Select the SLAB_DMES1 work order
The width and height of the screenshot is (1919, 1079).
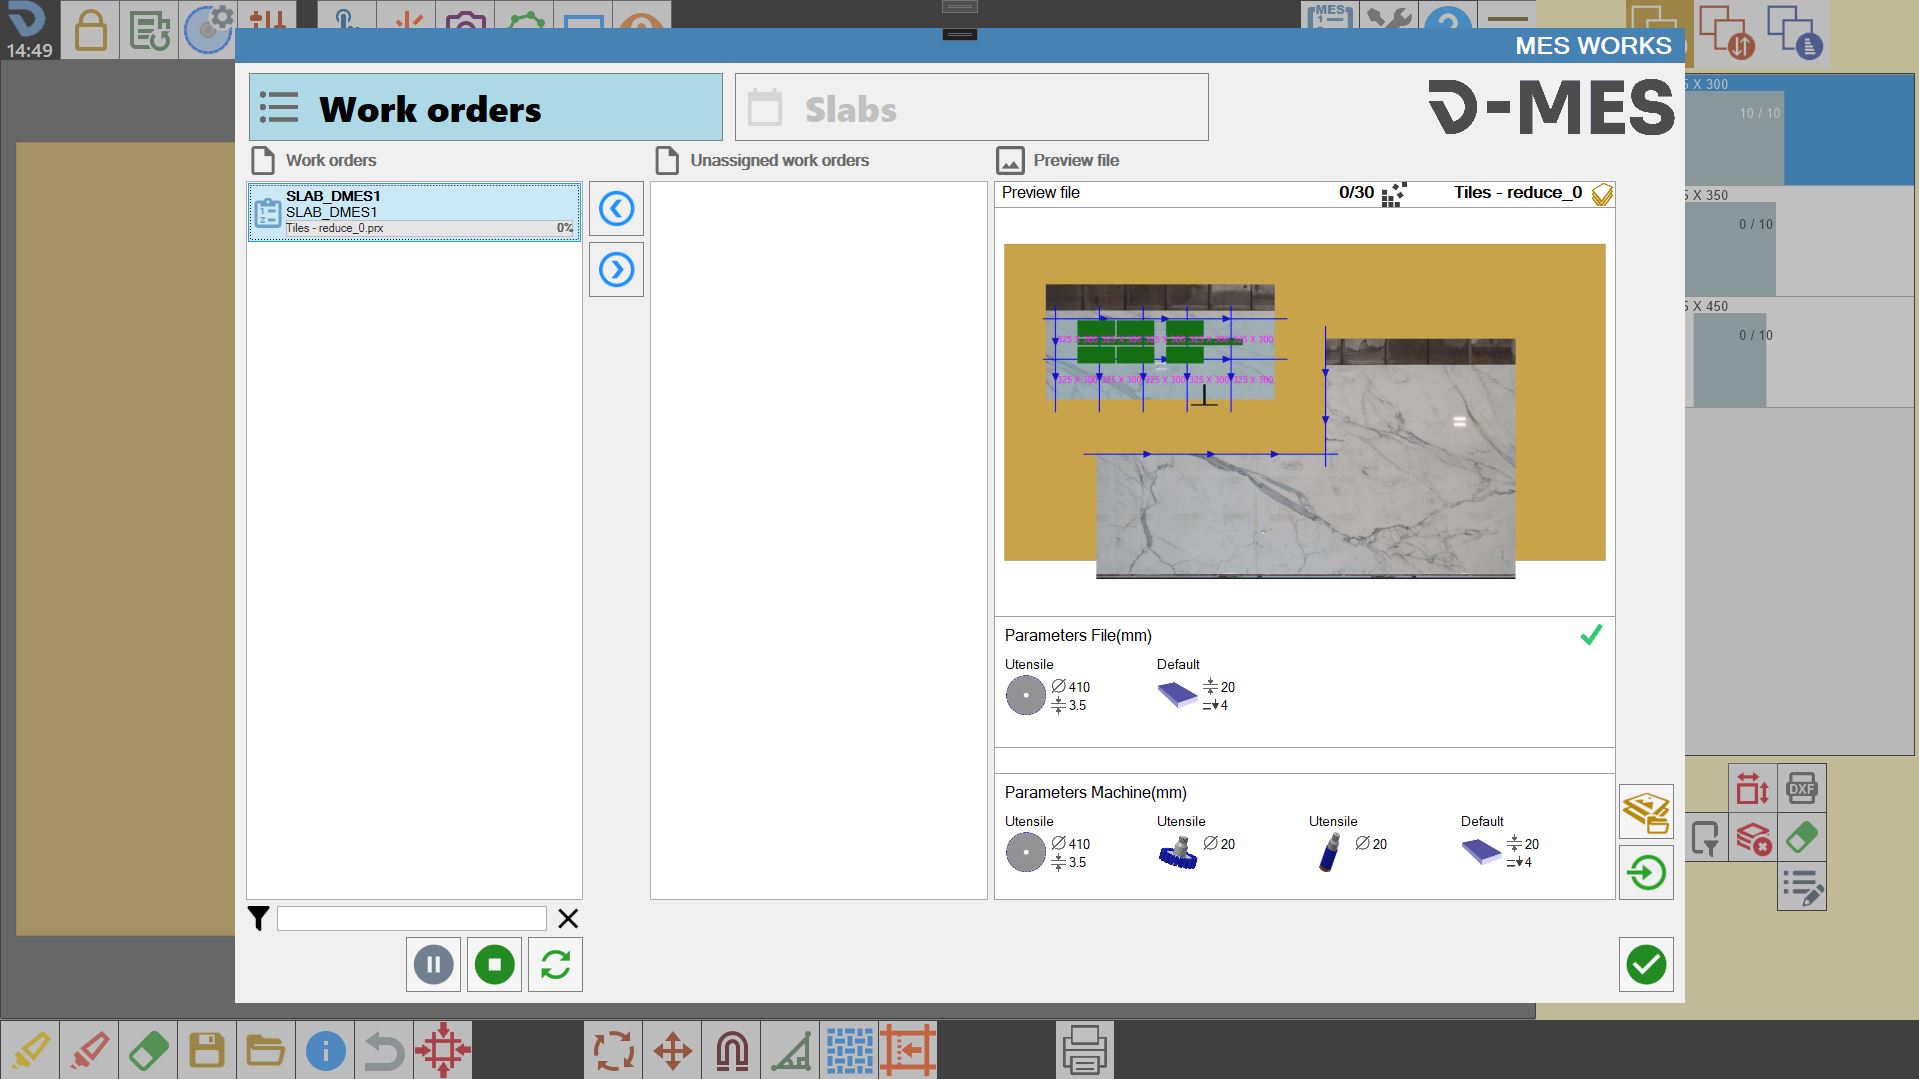click(x=414, y=211)
